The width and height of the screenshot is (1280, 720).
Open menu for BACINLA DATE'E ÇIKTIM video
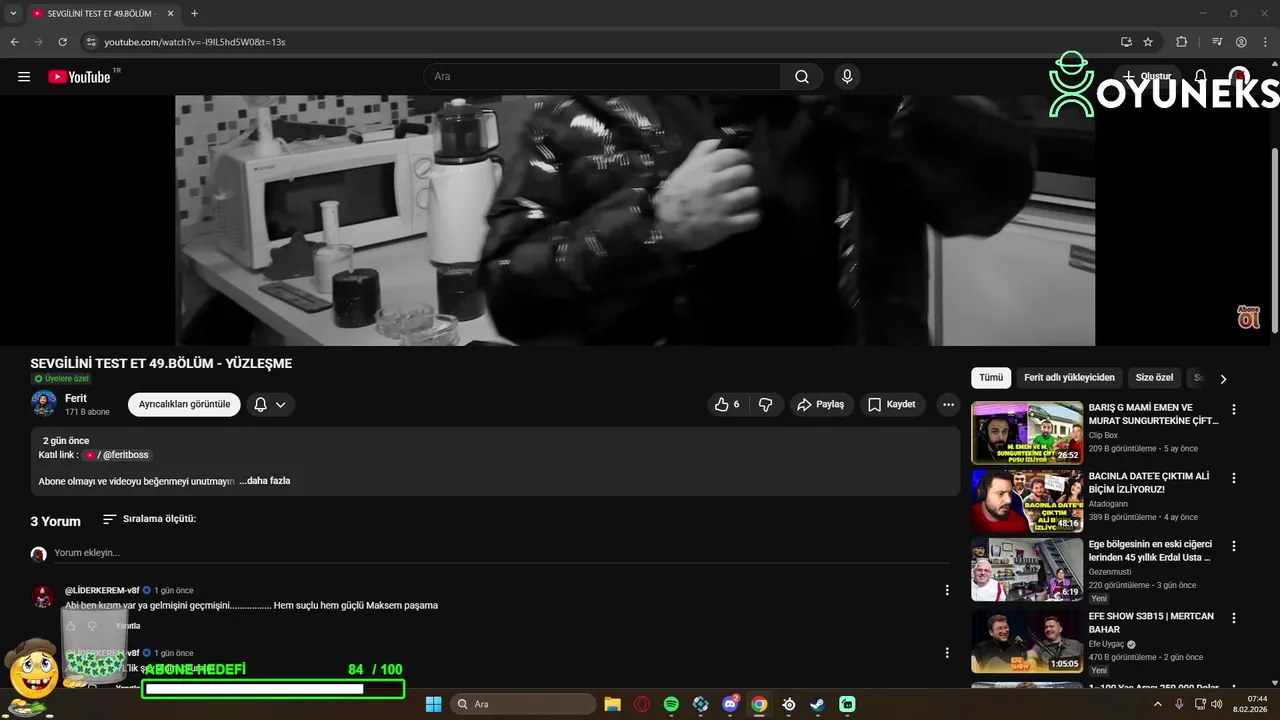tap(1233, 478)
